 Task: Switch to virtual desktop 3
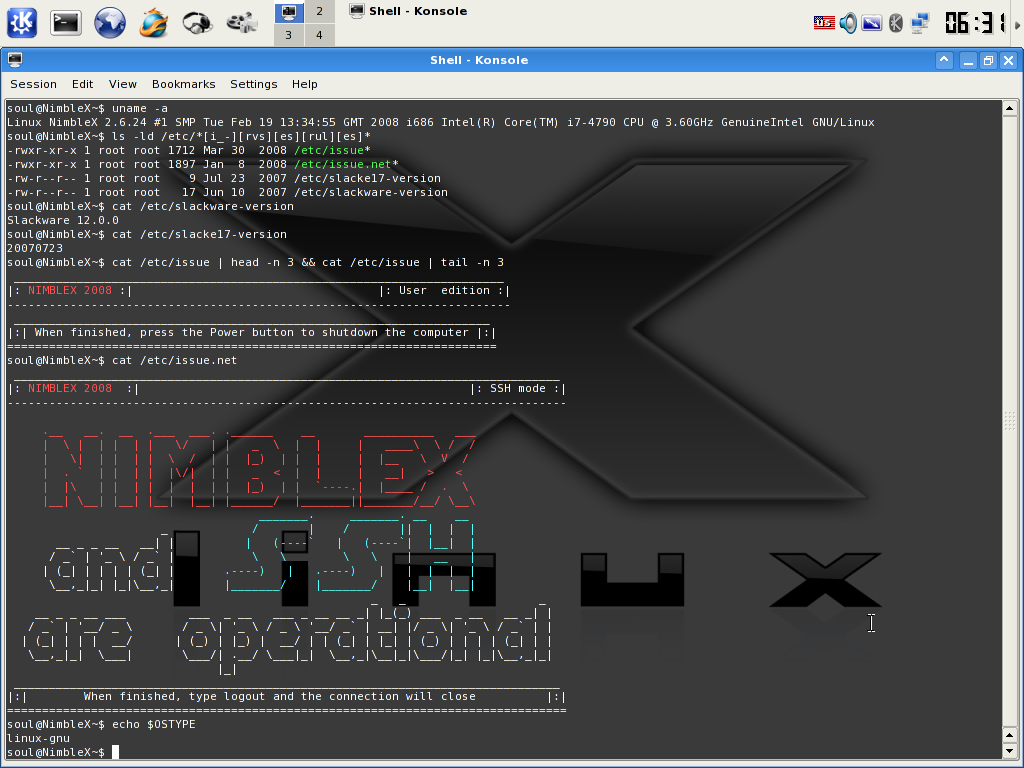click(x=289, y=35)
